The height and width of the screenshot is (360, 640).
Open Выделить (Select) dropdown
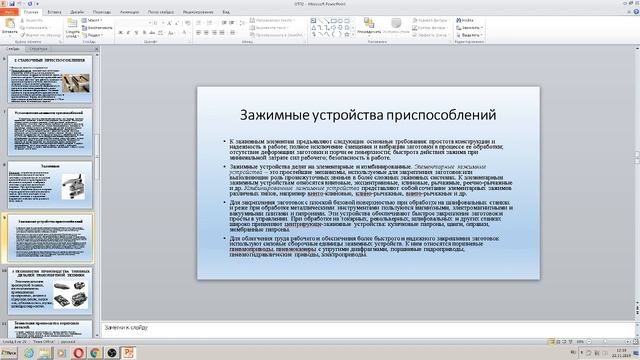tap(469, 35)
